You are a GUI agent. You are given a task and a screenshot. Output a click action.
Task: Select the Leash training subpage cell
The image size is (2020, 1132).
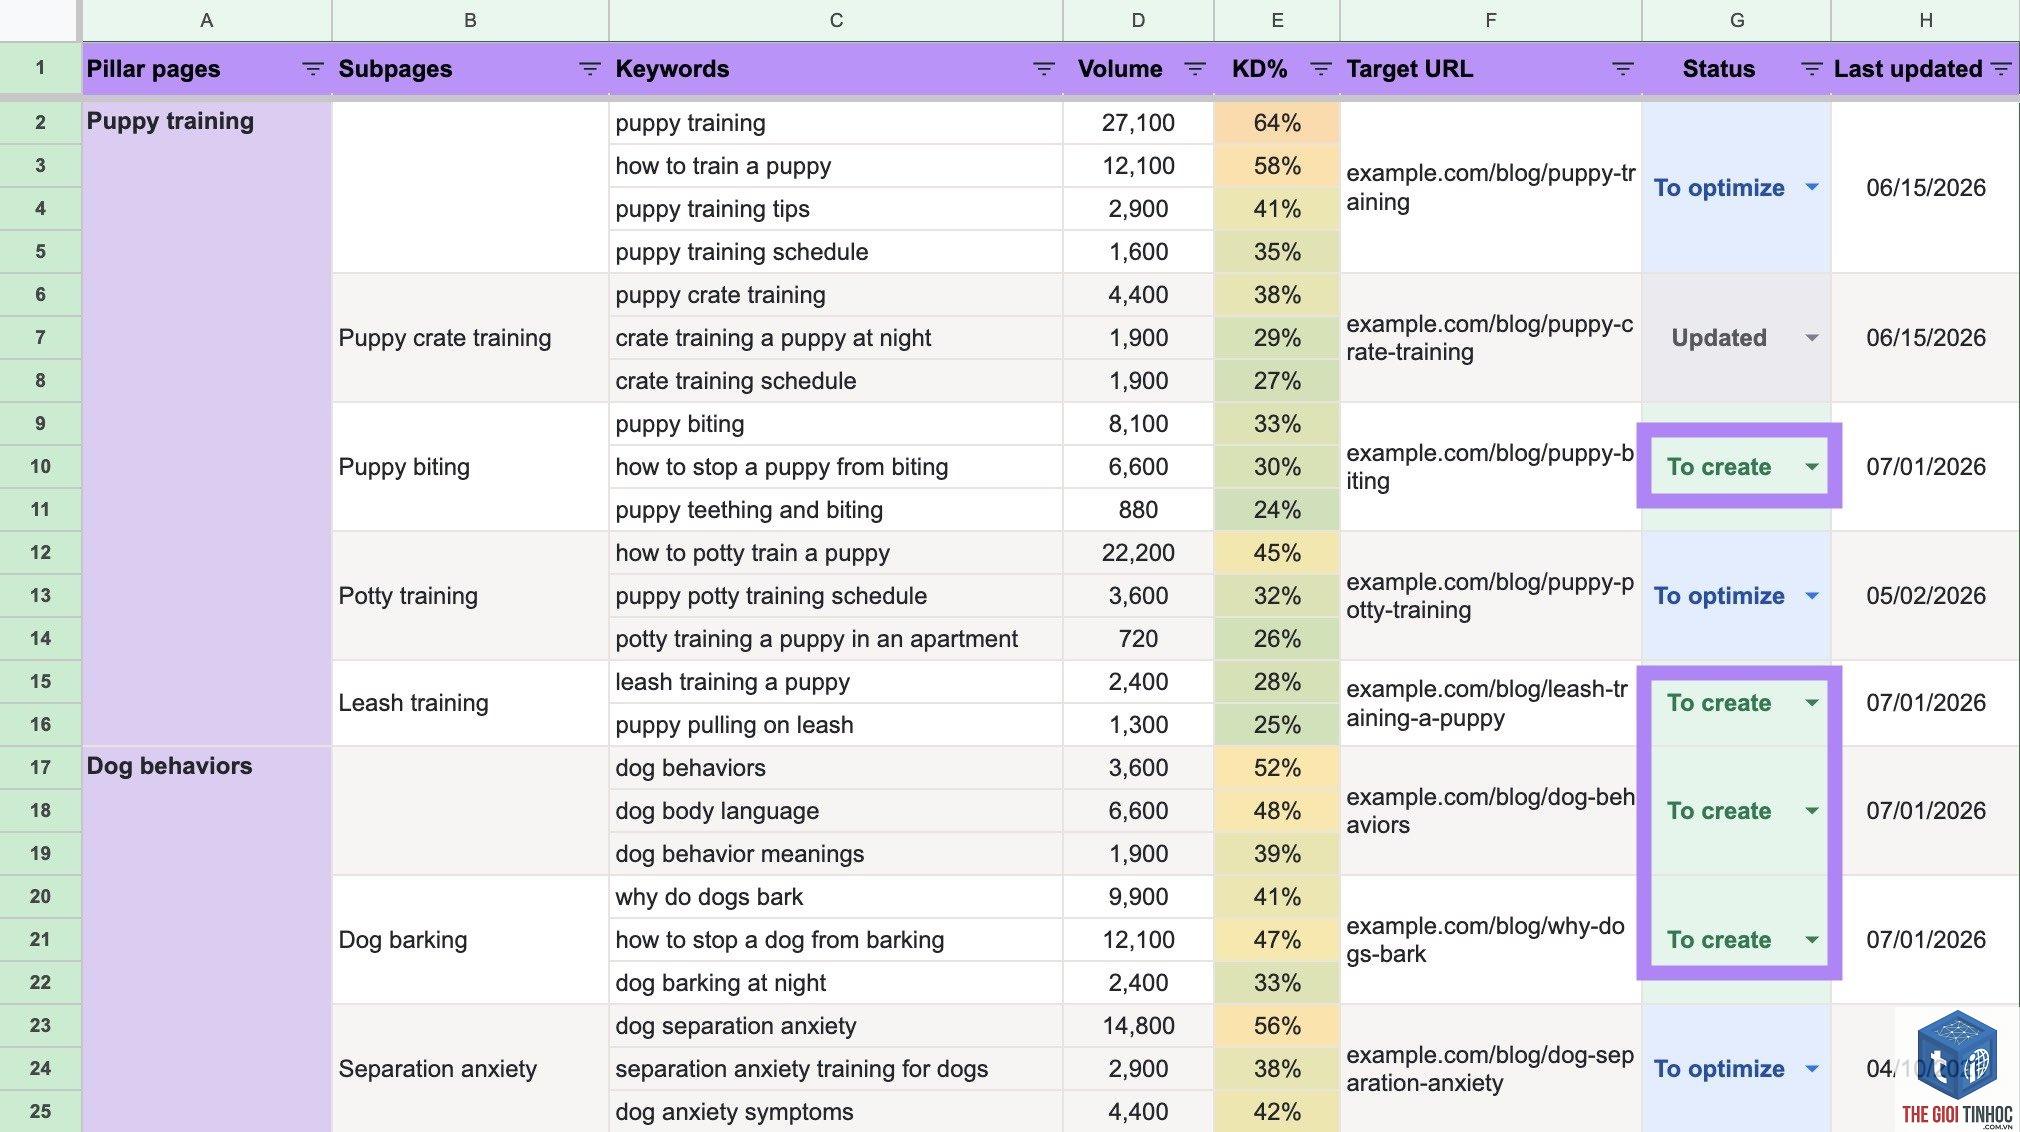tap(470, 703)
